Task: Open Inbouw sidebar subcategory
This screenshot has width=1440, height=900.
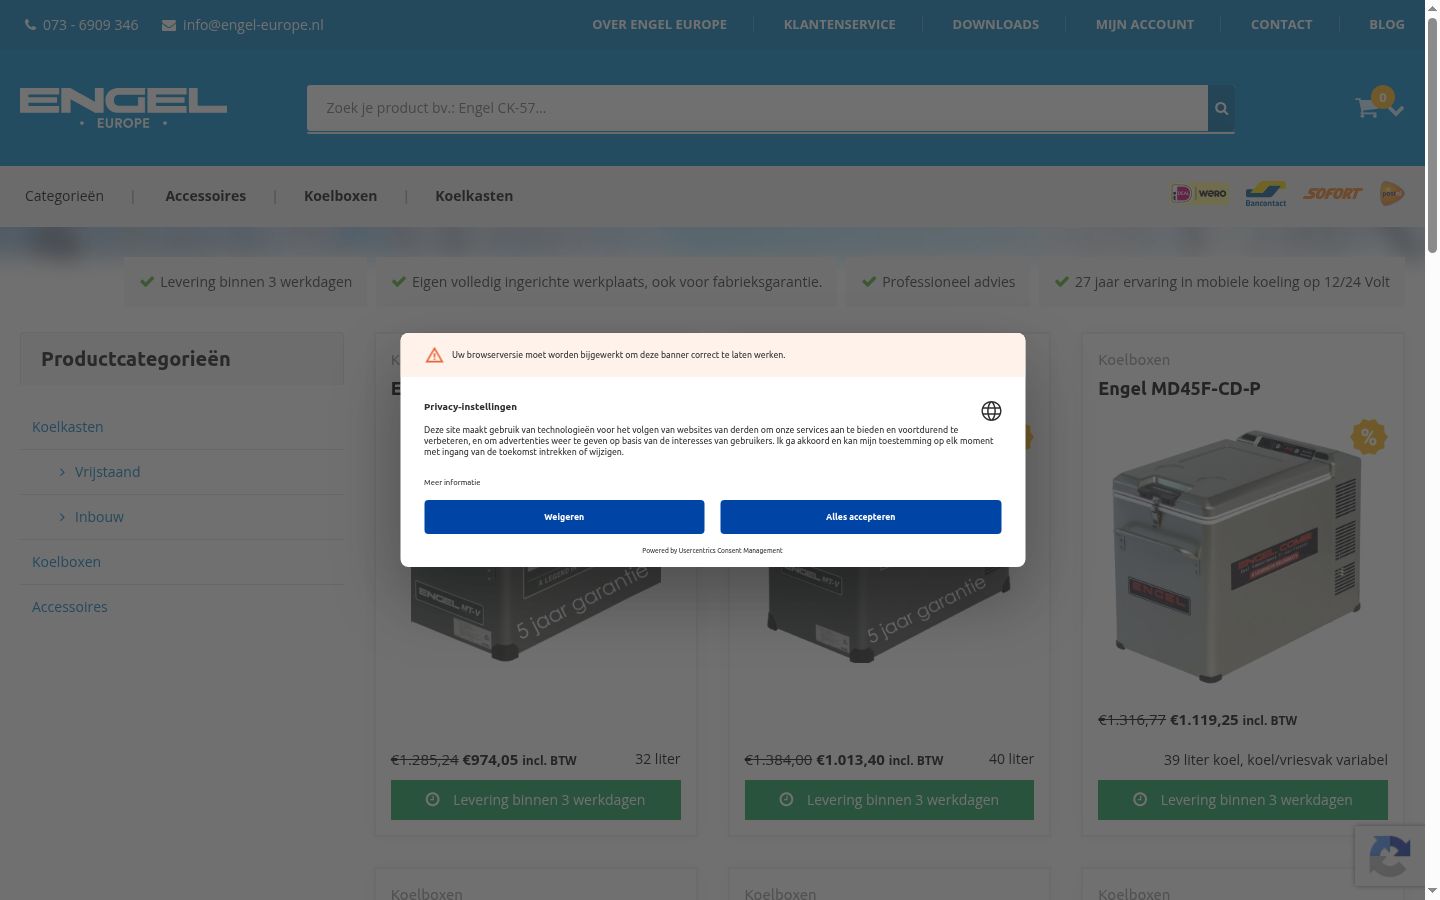Action: point(99,517)
